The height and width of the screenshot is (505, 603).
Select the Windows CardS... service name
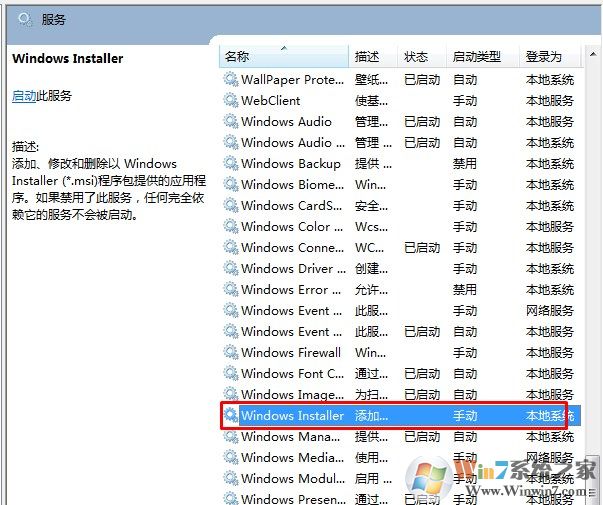[291, 205]
